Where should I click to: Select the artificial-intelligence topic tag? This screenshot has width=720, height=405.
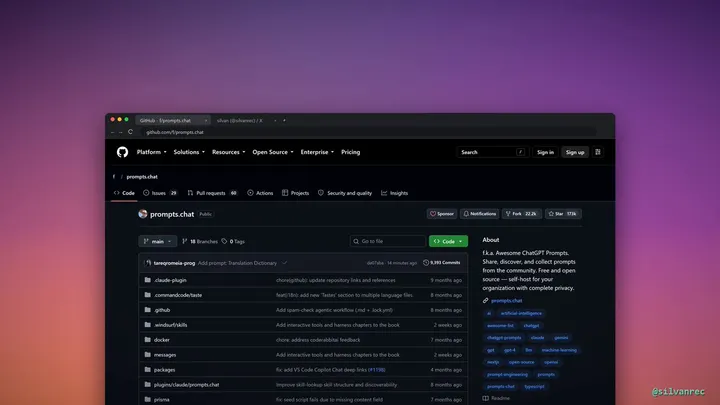click(521, 313)
